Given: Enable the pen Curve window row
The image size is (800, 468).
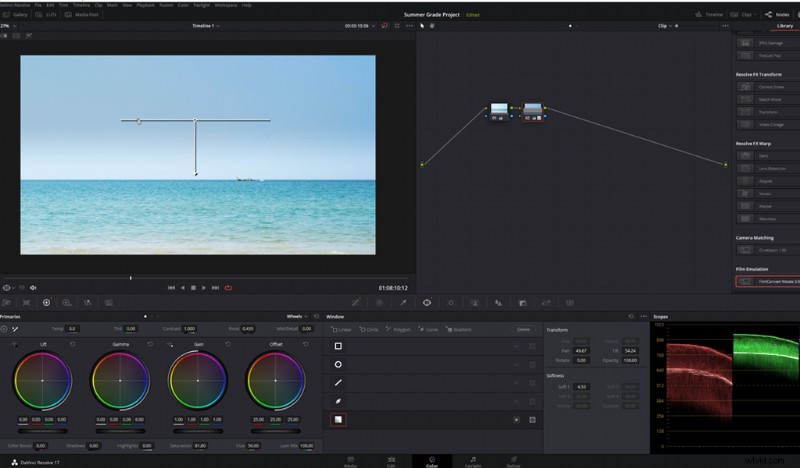Looking at the screenshot, I should tap(338, 401).
